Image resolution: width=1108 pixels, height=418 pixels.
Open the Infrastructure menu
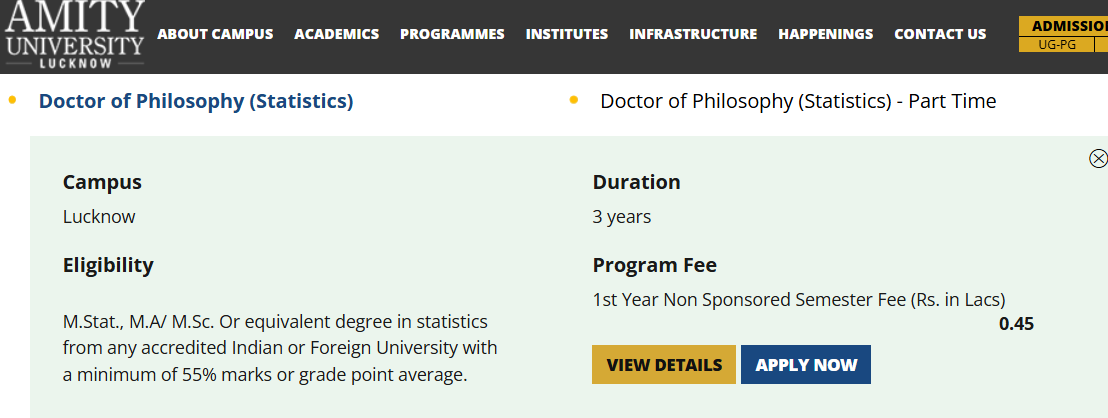(693, 34)
